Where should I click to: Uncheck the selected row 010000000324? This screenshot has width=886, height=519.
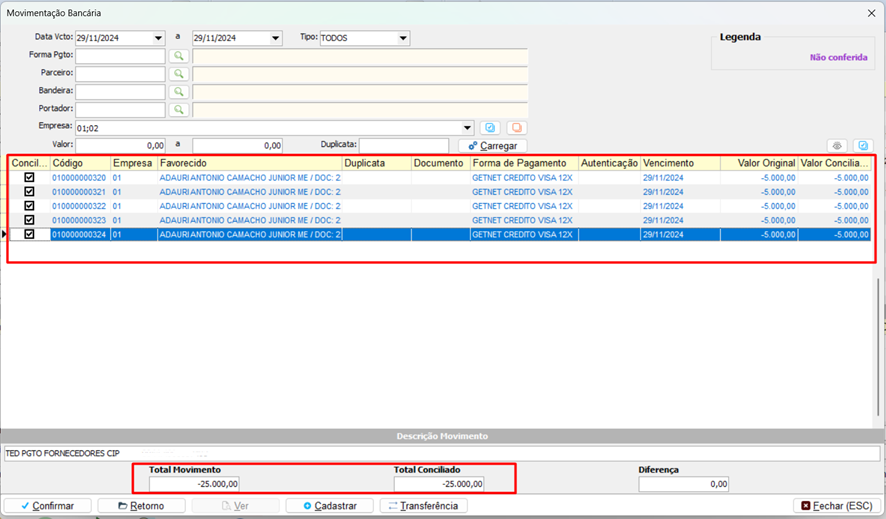click(x=29, y=234)
